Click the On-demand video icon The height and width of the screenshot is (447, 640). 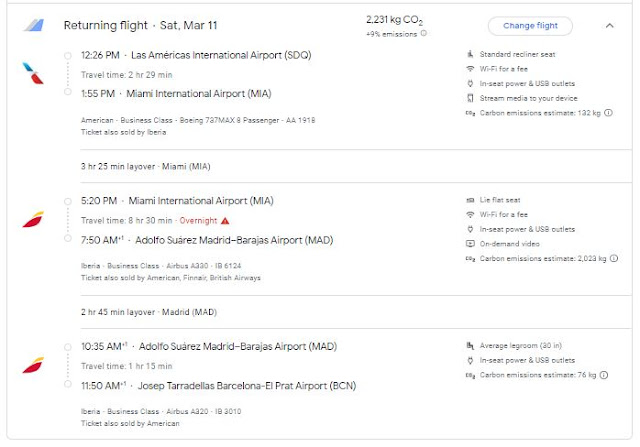[x=470, y=244]
